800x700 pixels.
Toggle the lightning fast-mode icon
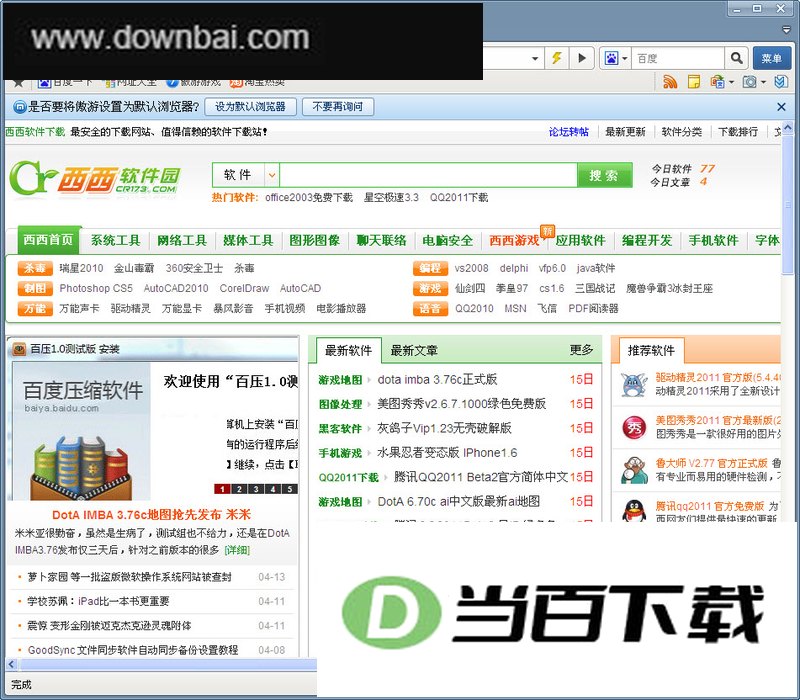click(557, 58)
